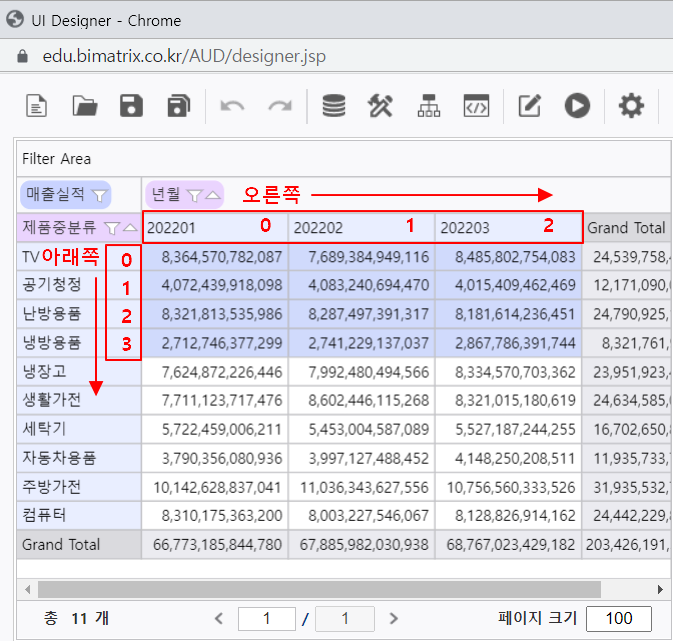The height and width of the screenshot is (641, 673).
Task: Toggle sort arrow on 년월 field
Action: pos(213,195)
